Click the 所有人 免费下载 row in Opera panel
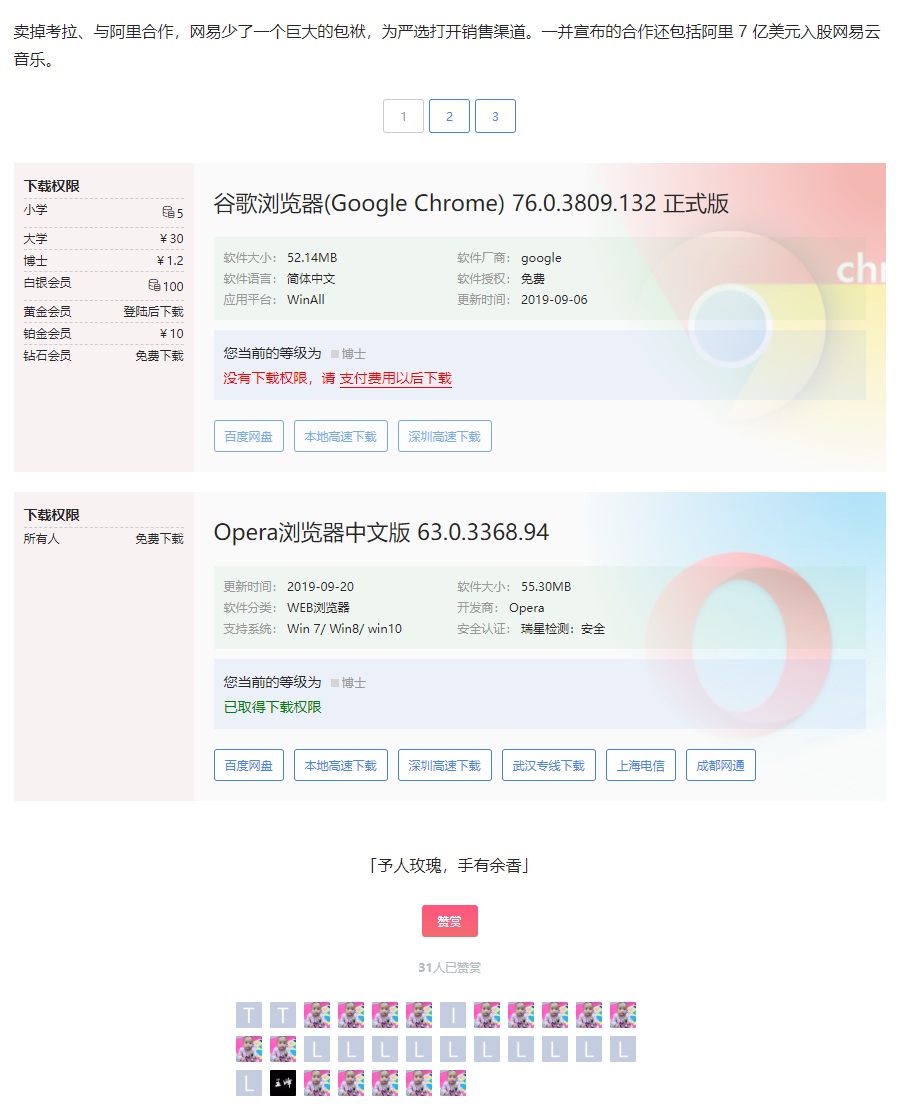 click(x=104, y=539)
